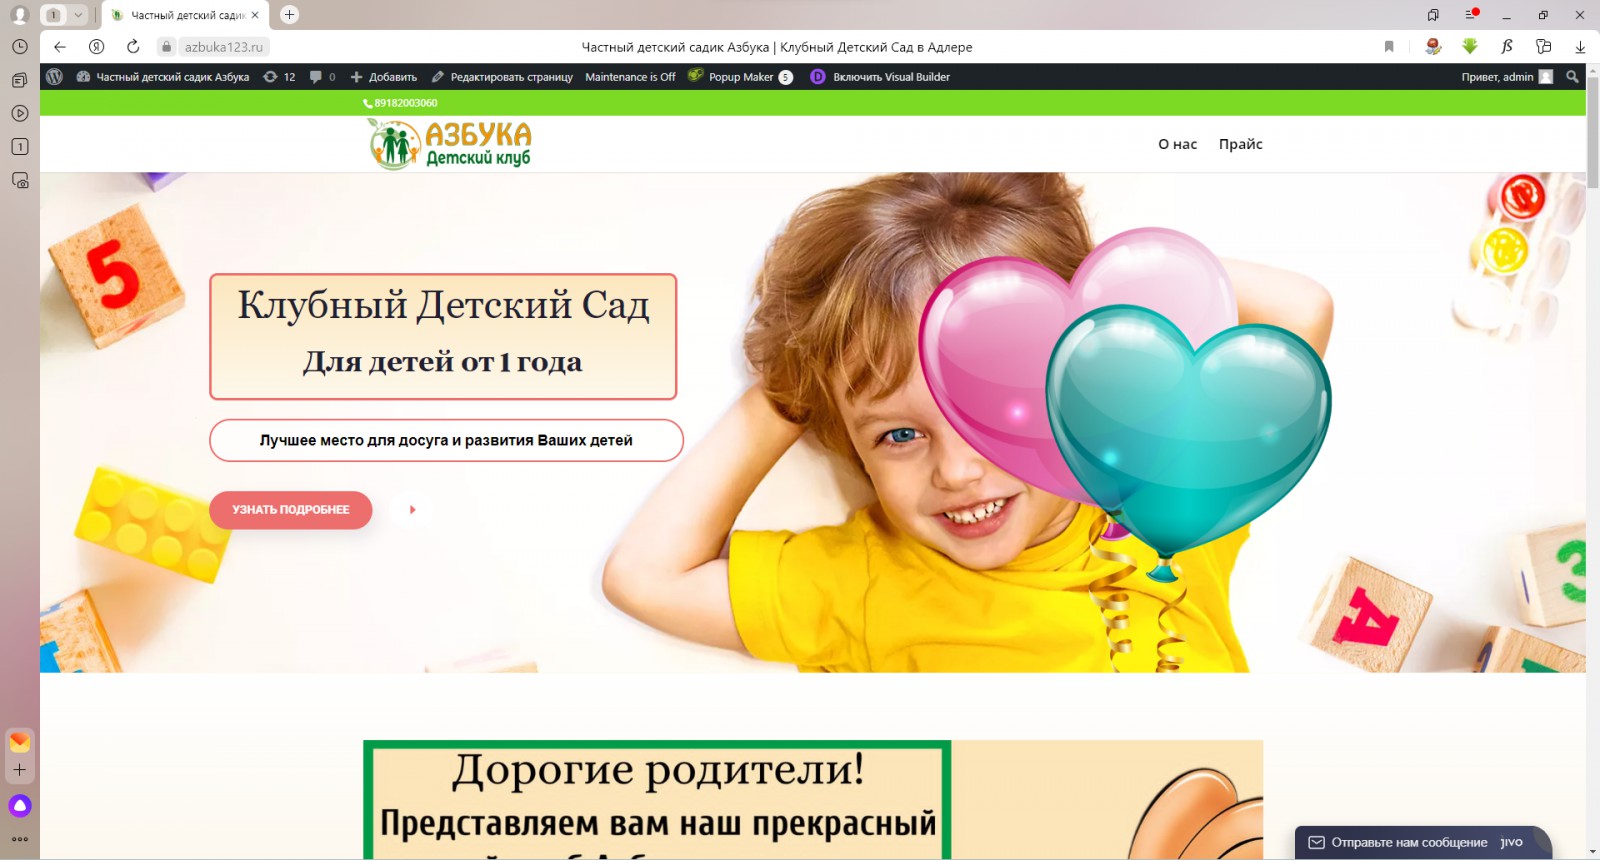This screenshot has width=1600, height=860.
Task: Open a new browser tab
Action: [289, 15]
